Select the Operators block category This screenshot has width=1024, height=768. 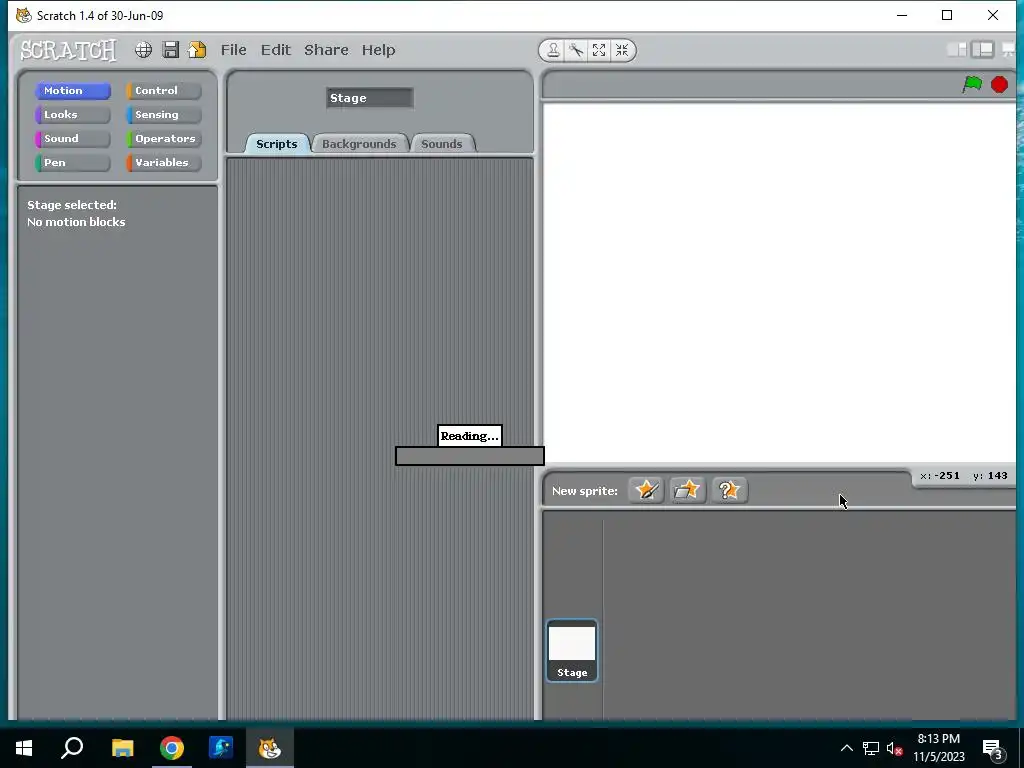pyautogui.click(x=164, y=138)
